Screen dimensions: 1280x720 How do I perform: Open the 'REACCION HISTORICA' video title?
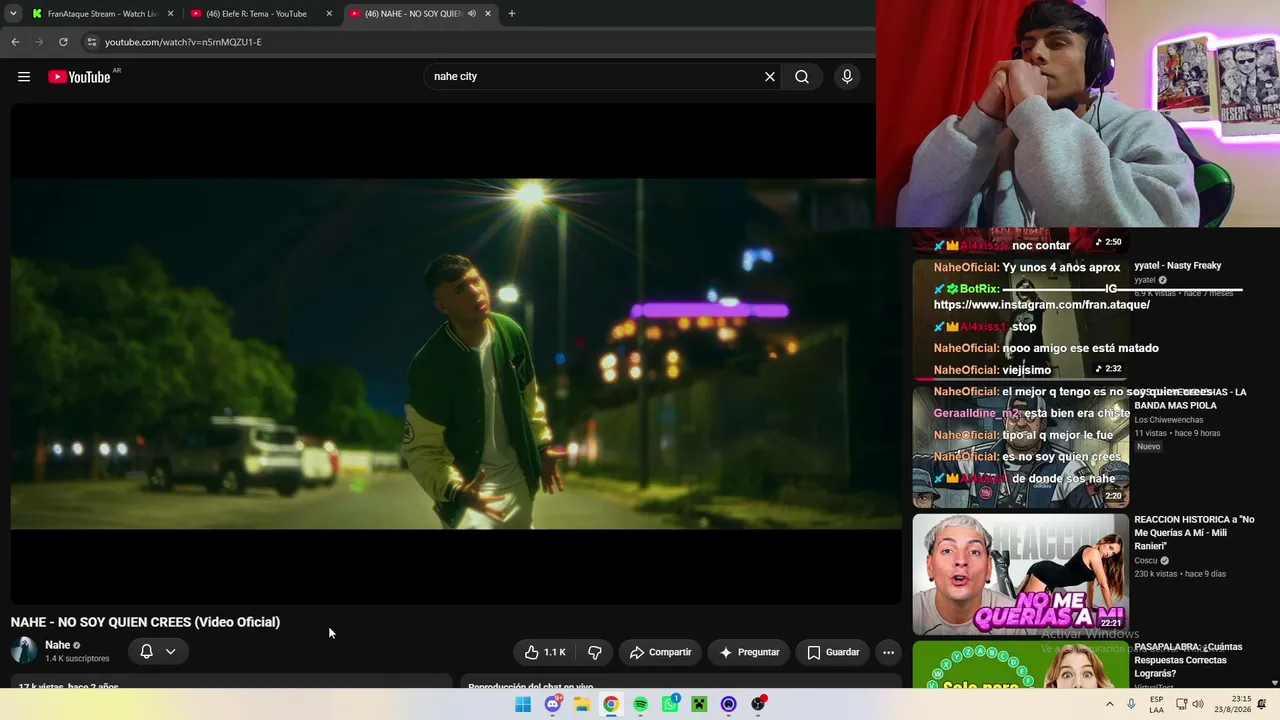[x=1194, y=533]
